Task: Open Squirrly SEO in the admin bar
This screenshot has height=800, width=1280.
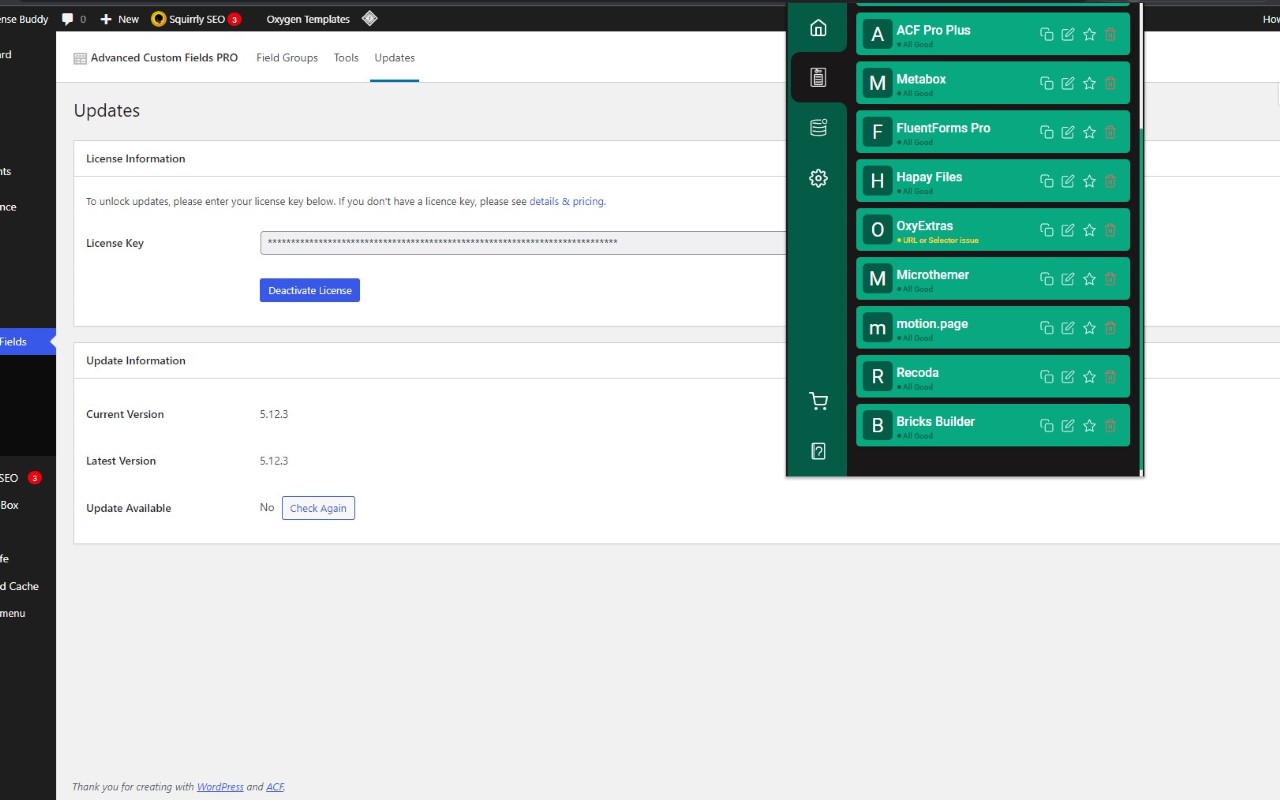Action: [196, 19]
